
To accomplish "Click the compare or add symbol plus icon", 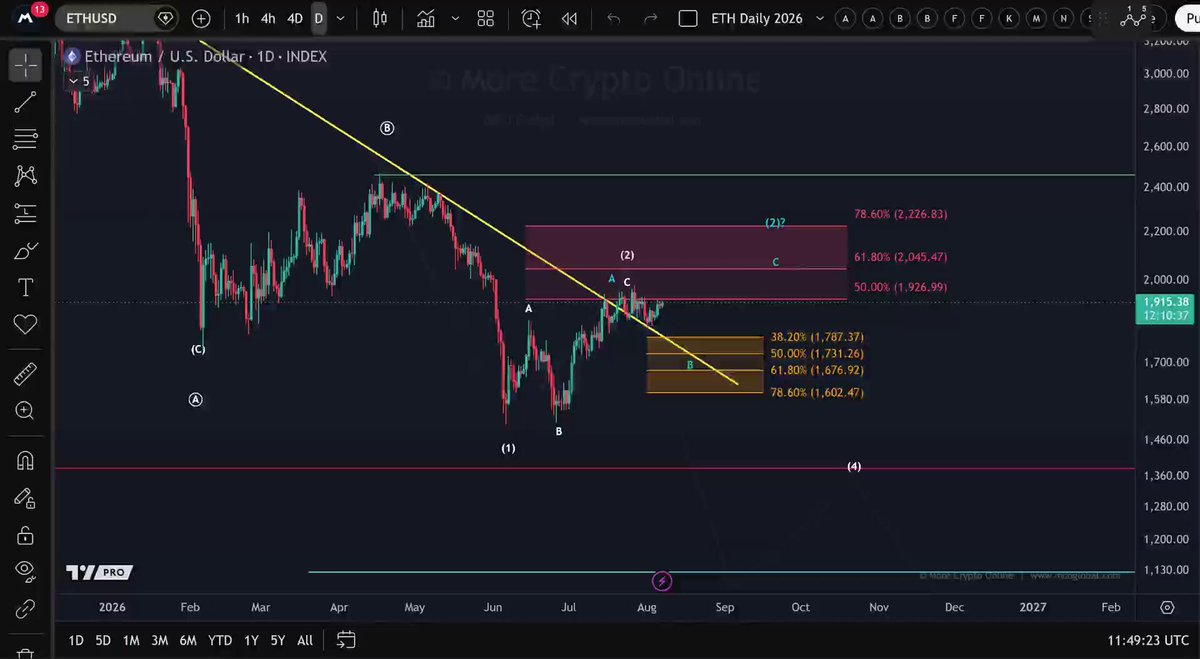I will pos(201,18).
